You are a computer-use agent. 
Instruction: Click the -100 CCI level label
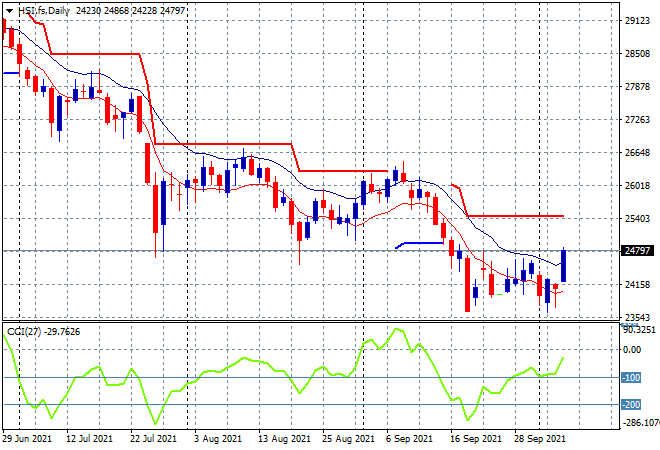tap(631, 378)
